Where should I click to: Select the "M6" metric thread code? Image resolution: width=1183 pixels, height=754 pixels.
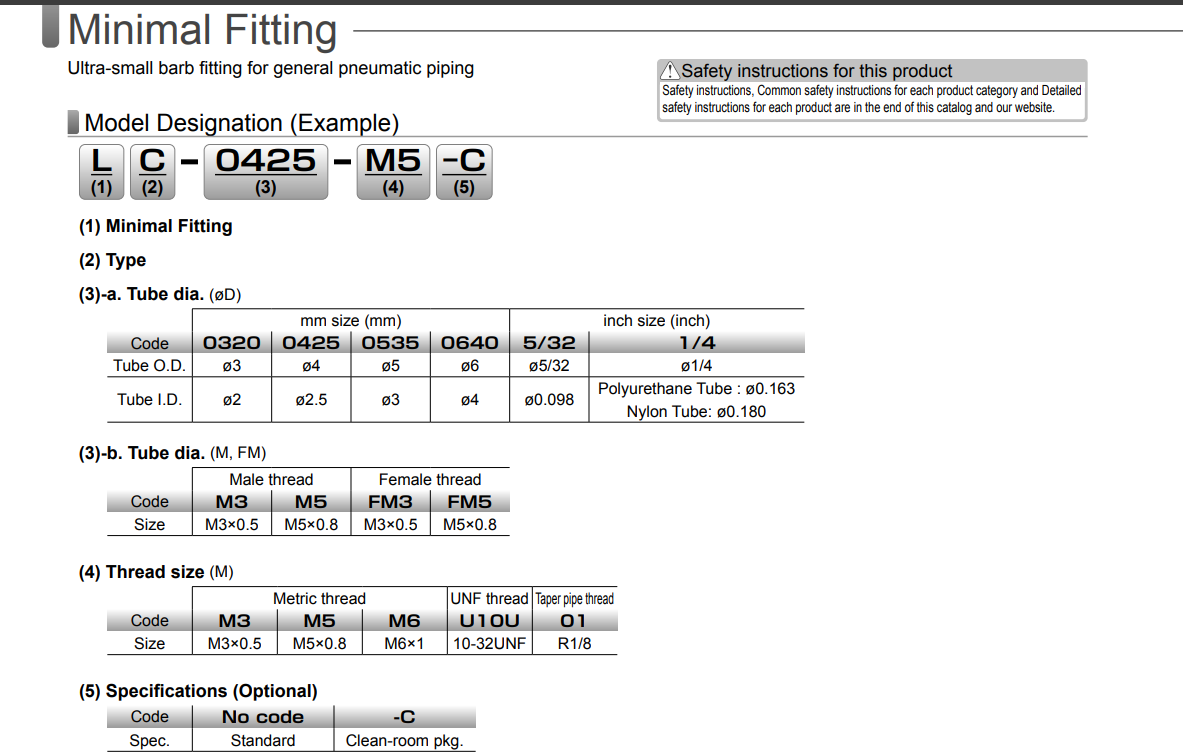[404, 621]
